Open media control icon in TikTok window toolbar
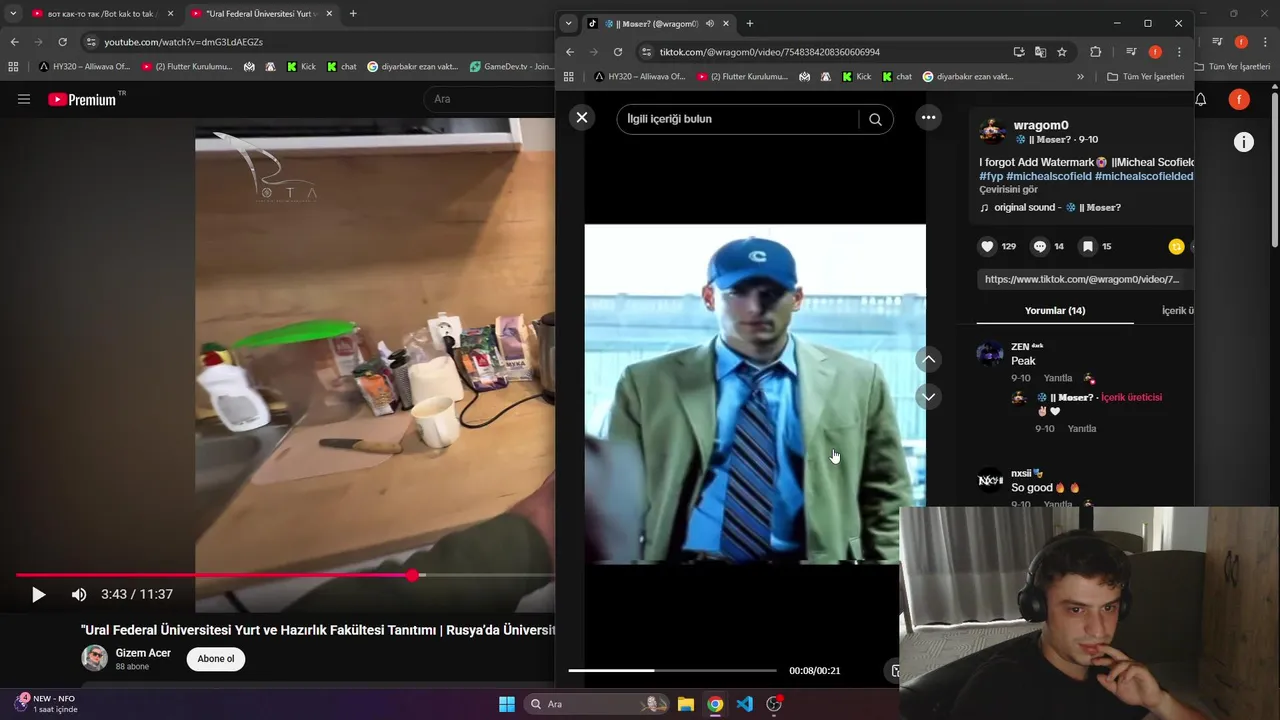This screenshot has height=720, width=1280. pos(1131,52)
